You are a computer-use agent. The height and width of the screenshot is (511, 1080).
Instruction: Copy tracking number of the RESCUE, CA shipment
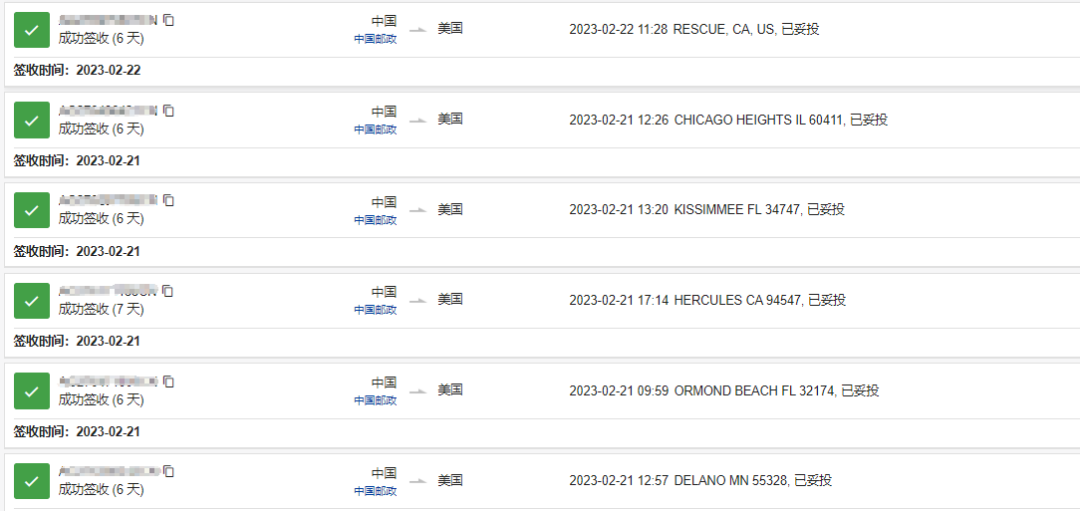169,20
